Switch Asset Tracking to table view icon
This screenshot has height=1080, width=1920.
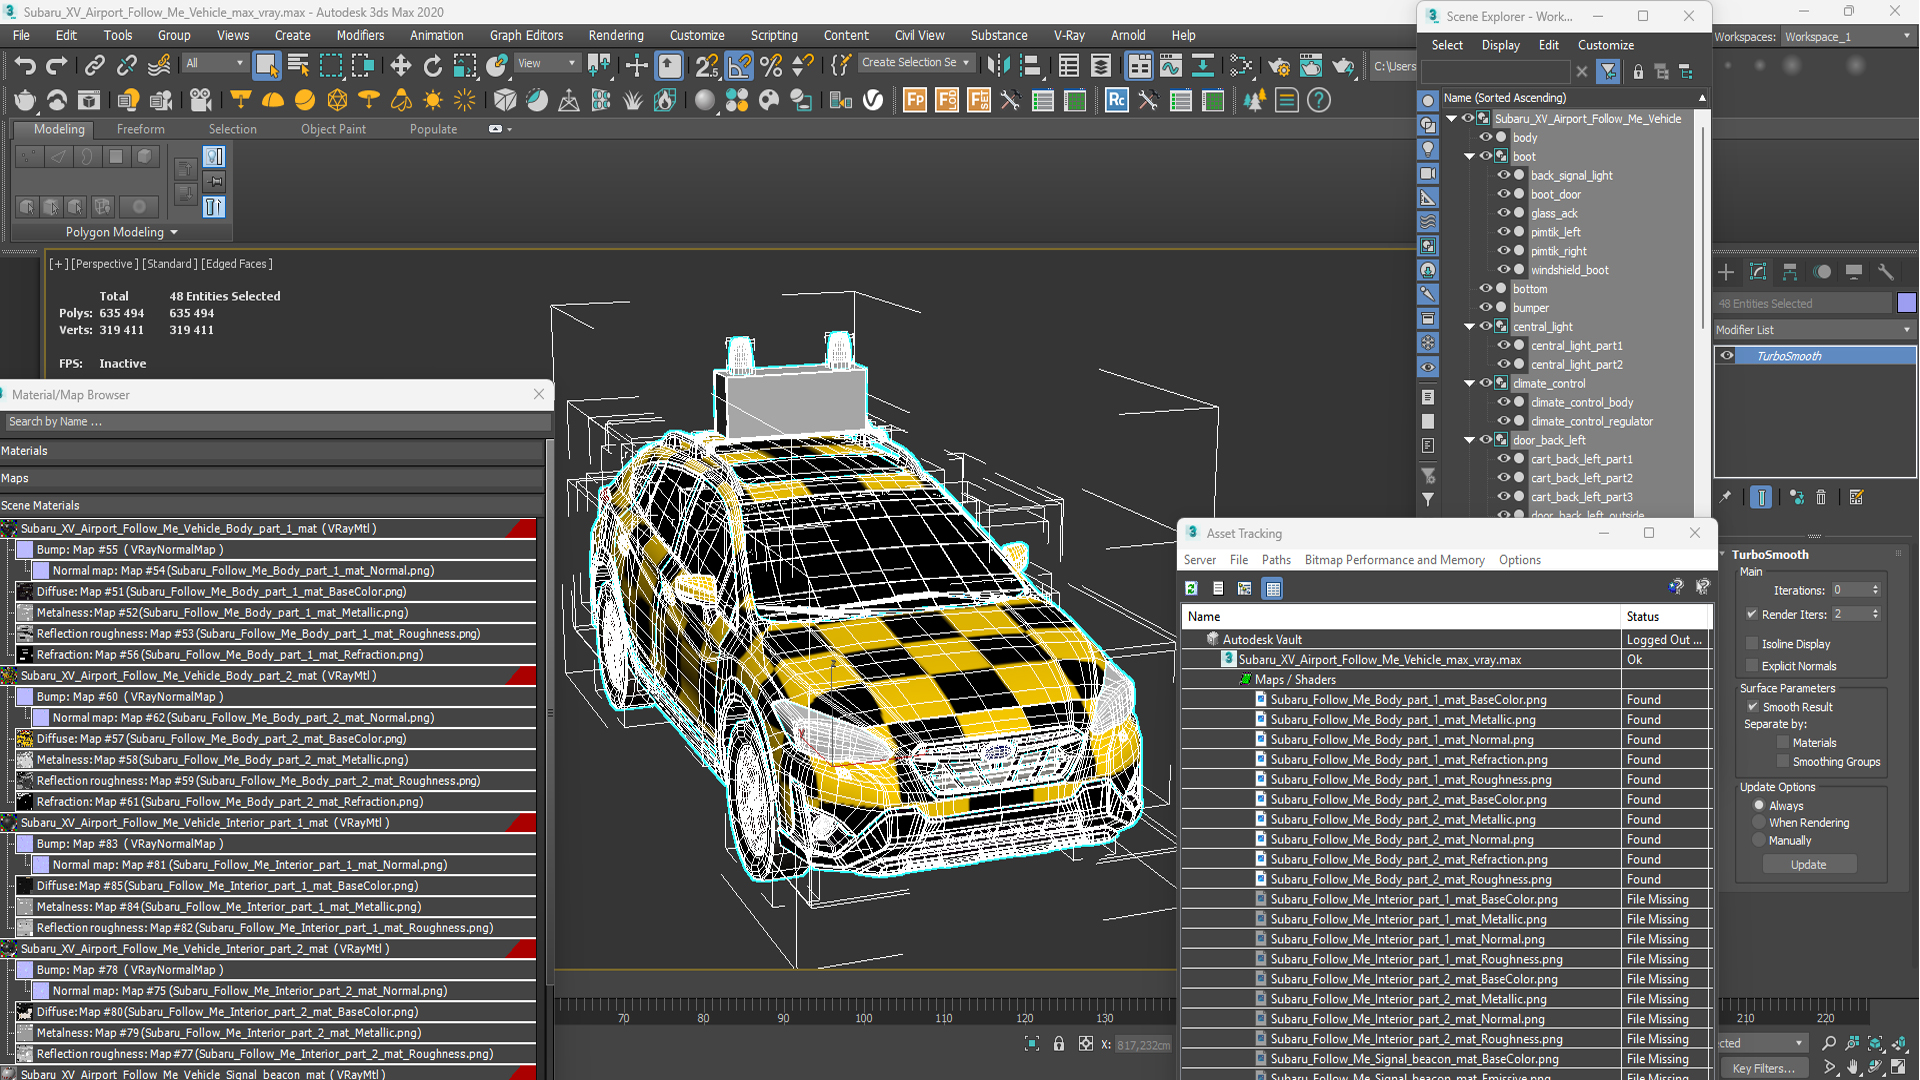click(x=1273, y=588)
